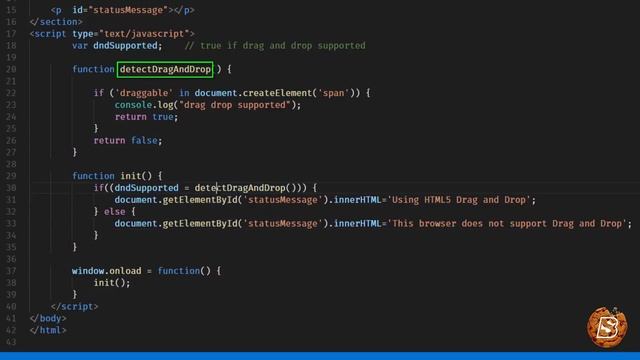The image size is (640, 360).
Task: Click dndSupported inside the if condition line 30
Action: [x=147, y=188]
